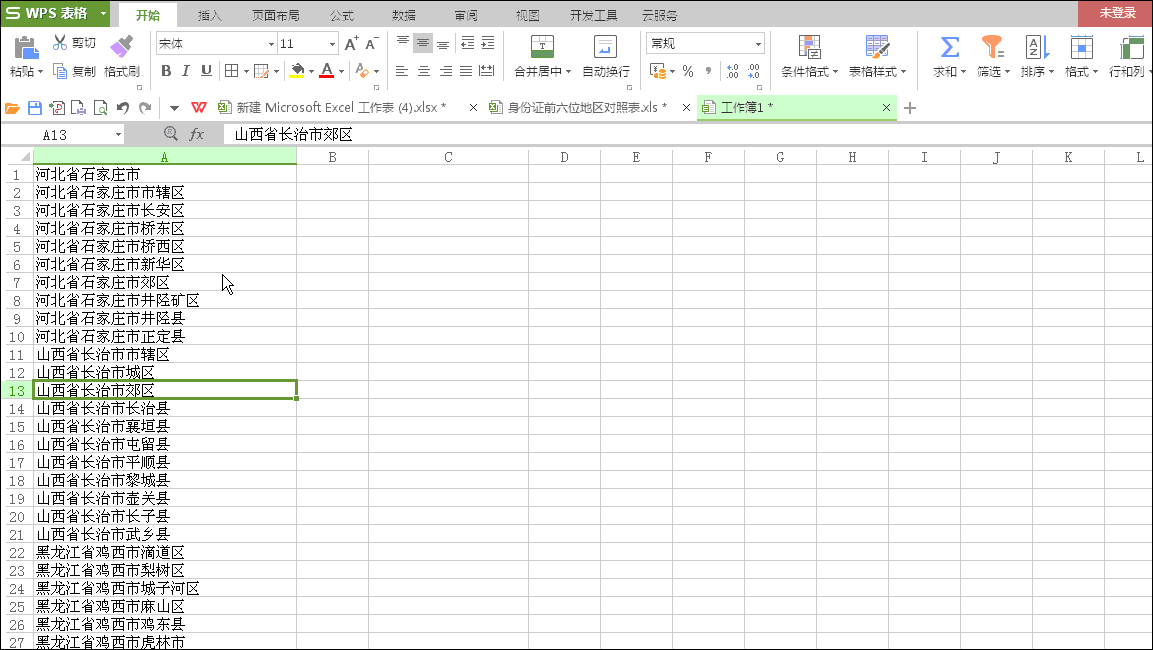1153x650 pixels.
Task: Click the open folder icon in quick toolbar
Action: [12, 108]
